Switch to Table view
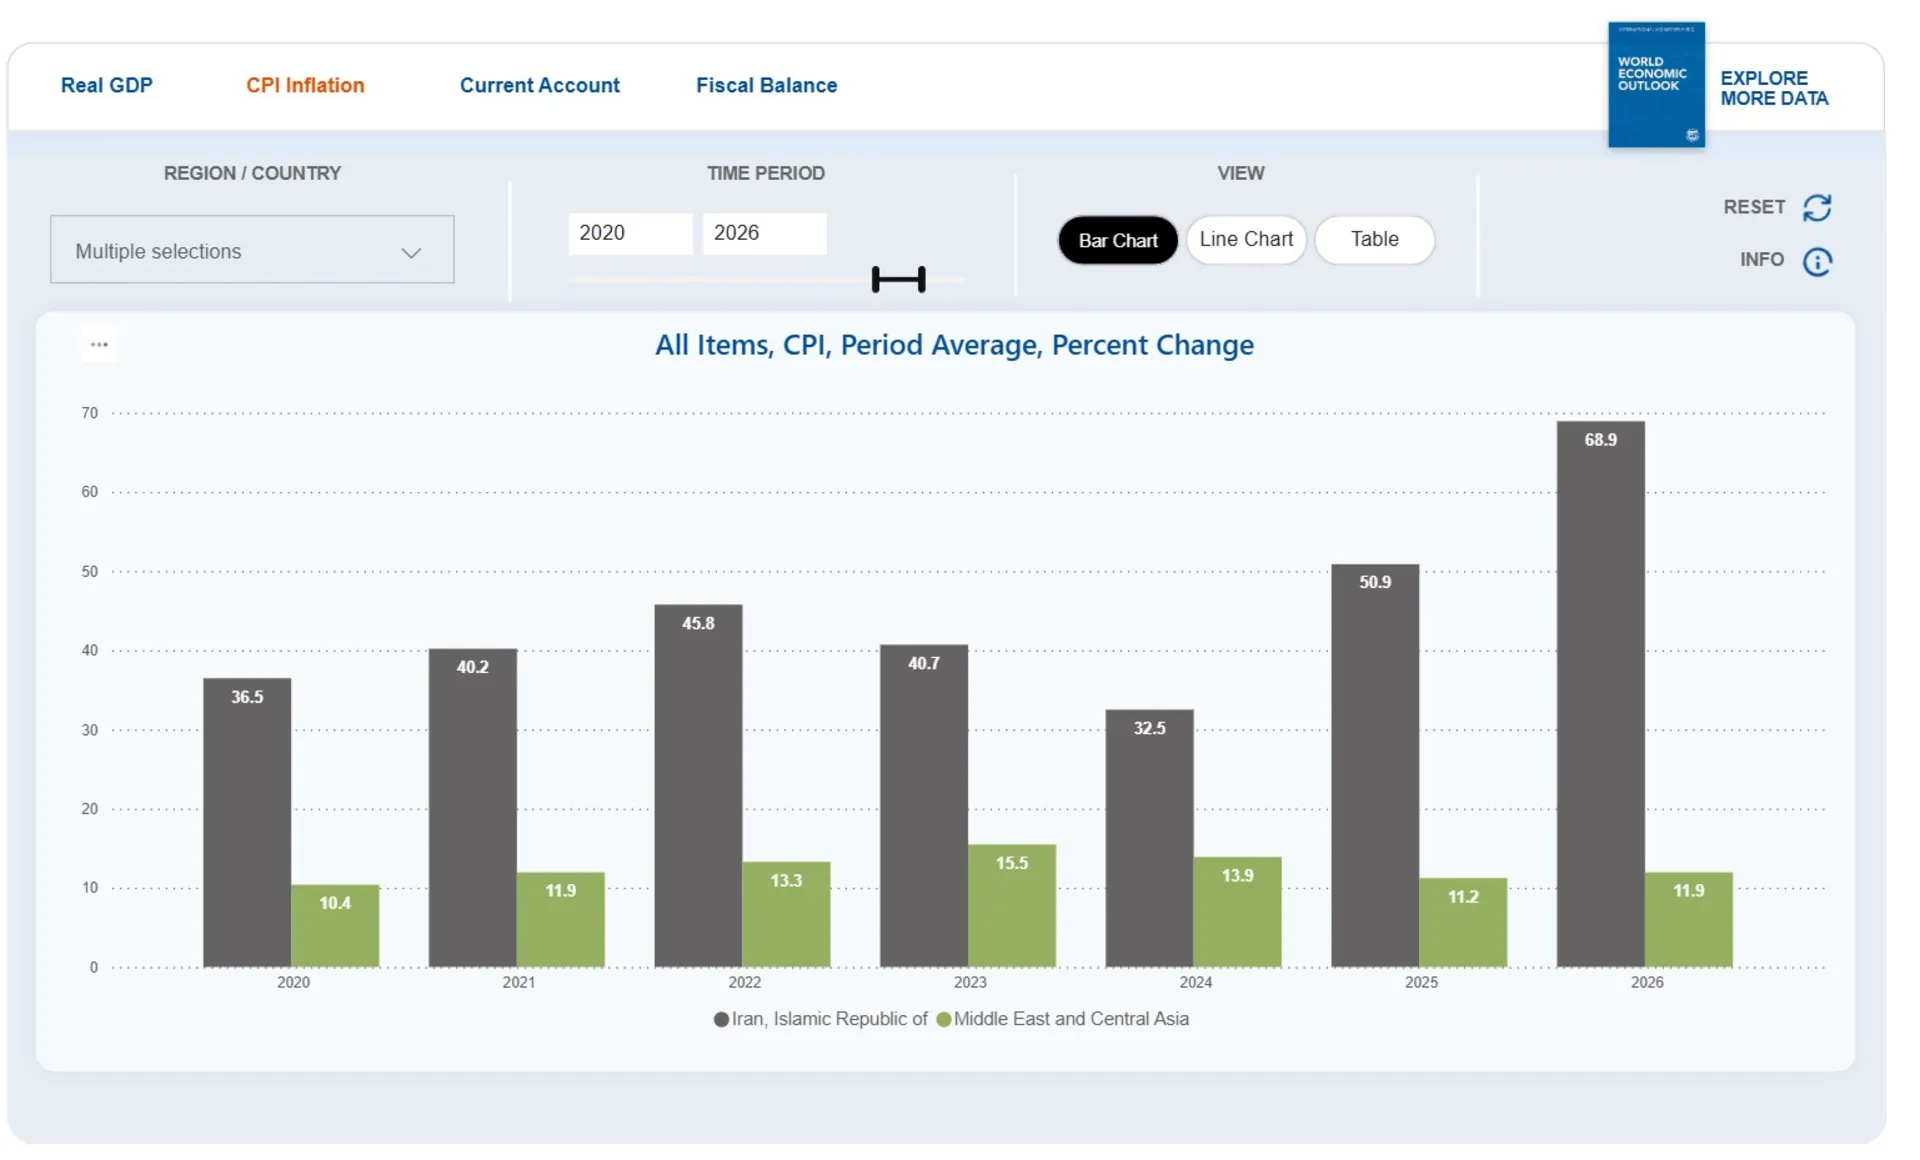Image resolution: width=1920 pixels, height=1160 pixels. point(1374,240)
